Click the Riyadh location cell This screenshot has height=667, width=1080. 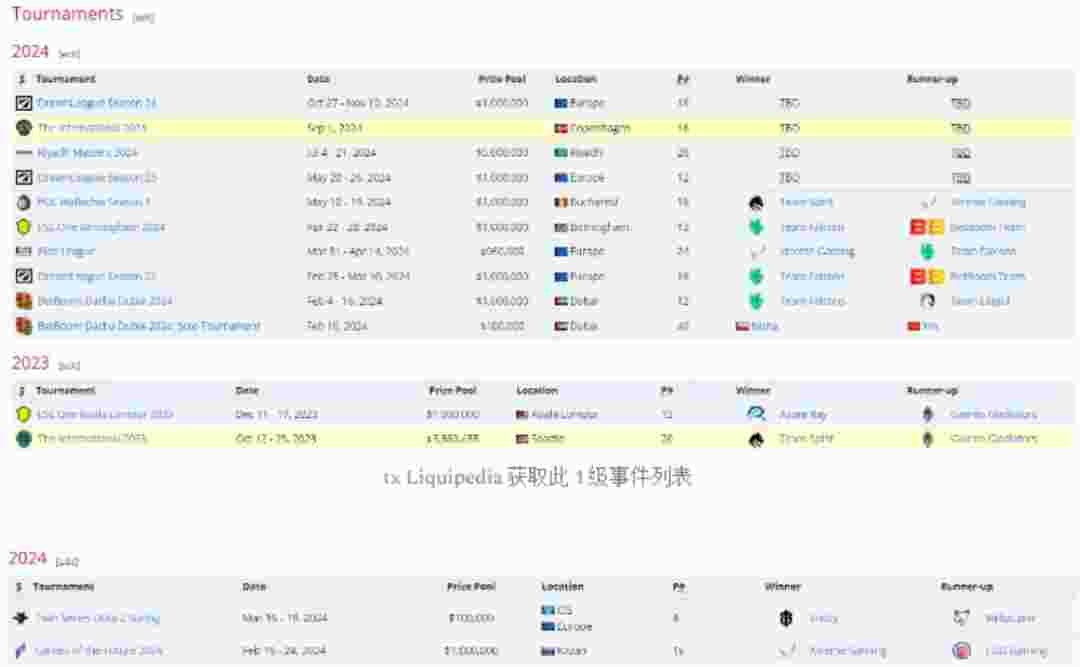(x=579, y=153)
